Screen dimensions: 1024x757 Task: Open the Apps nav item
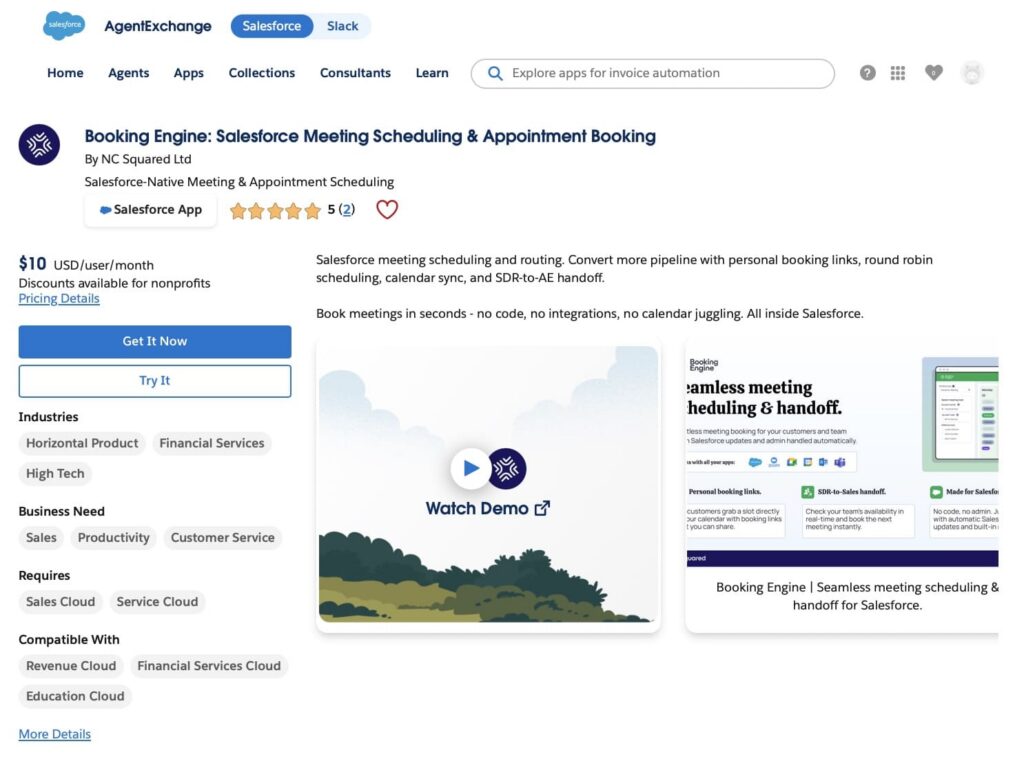189,73
